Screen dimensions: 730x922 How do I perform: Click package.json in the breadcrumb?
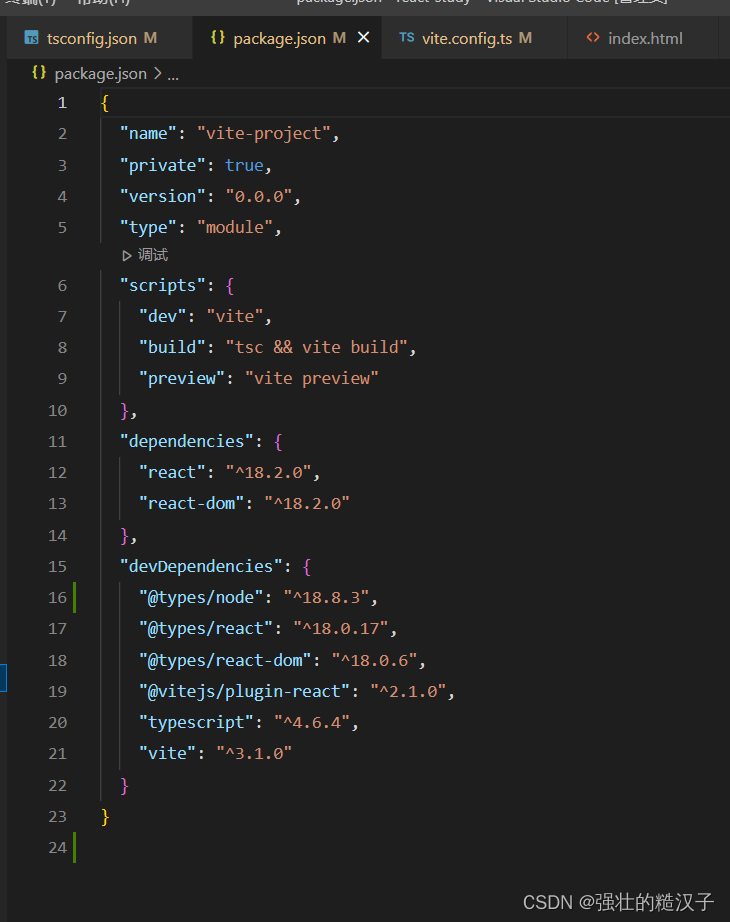click(101, 74)
